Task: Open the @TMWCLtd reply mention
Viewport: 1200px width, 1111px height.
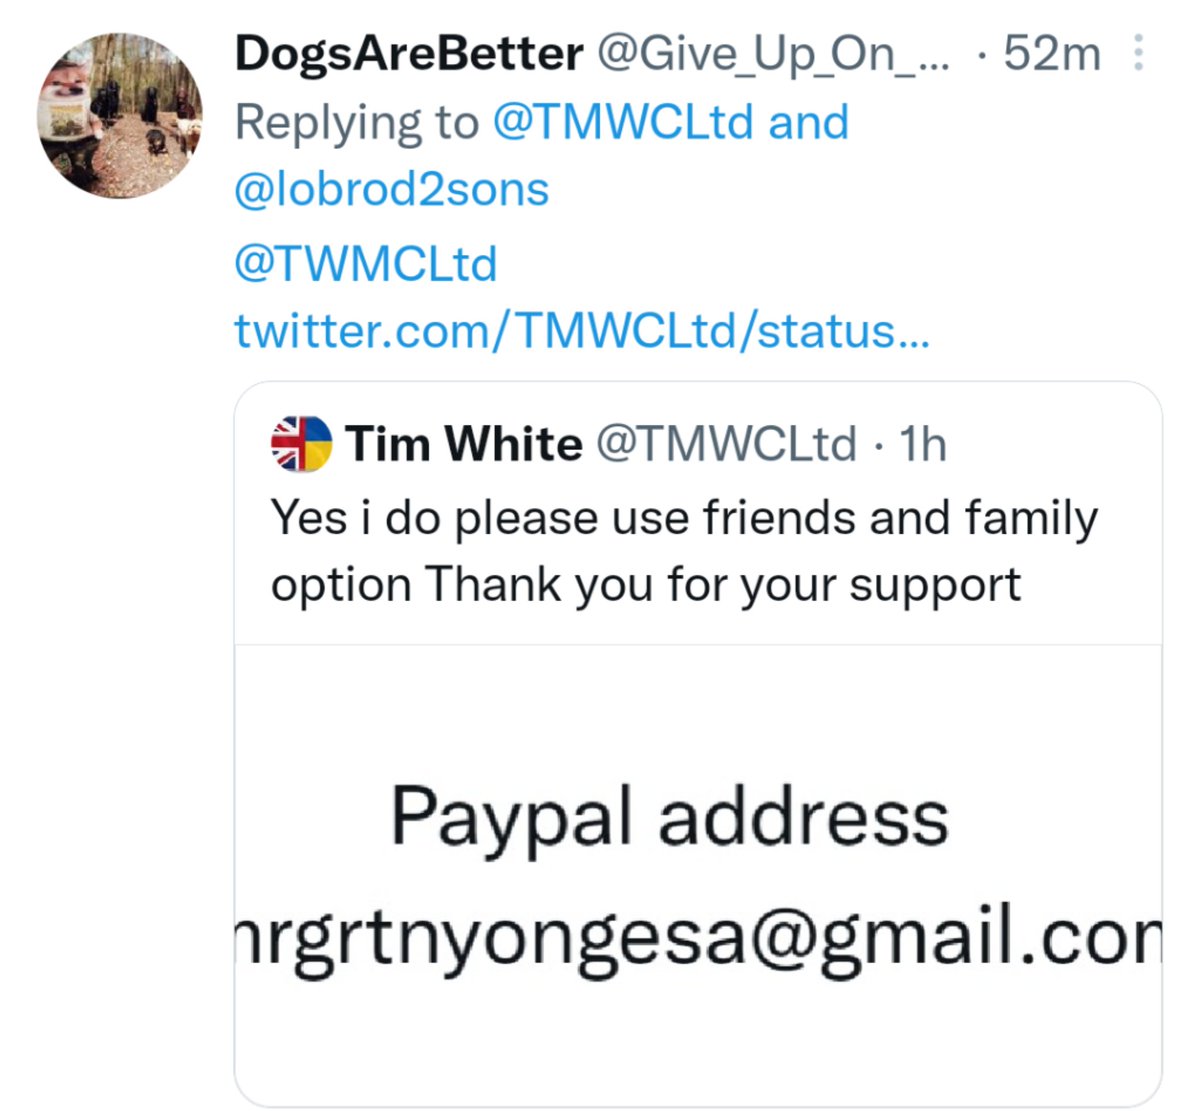Action: 623,122
